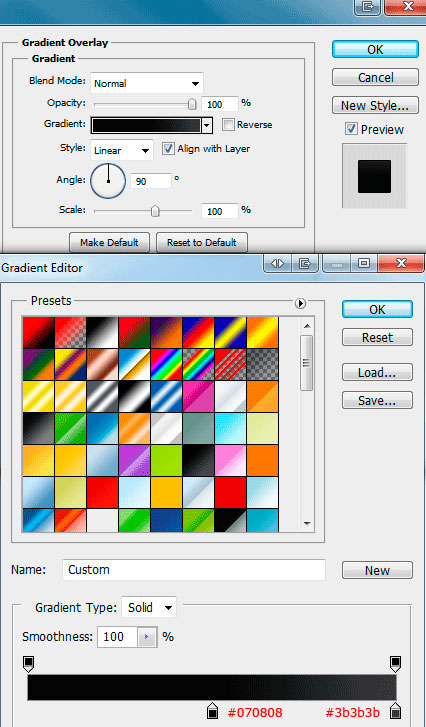Screen dimensions: 426x727
Task: Click the Gradient Editor title bar arrows icon
Action: point(277,263)
